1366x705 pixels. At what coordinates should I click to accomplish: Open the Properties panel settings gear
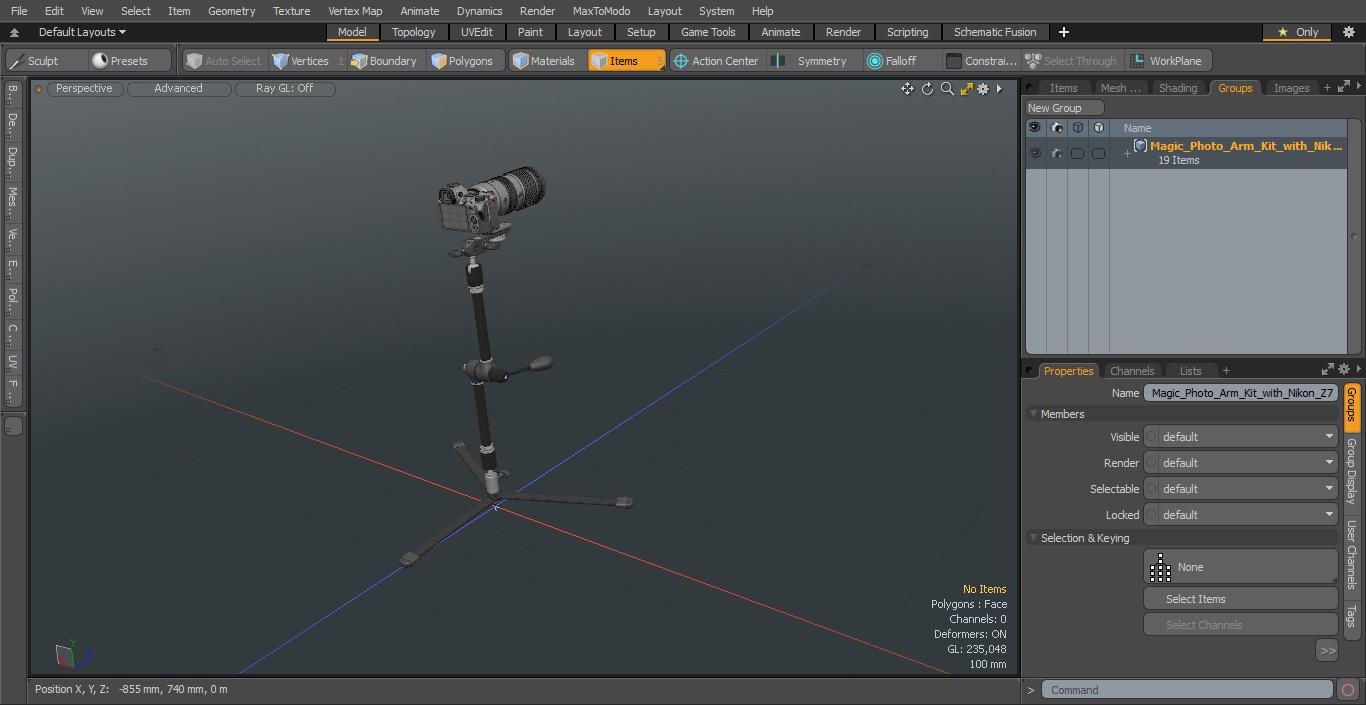click(1344, 369)
